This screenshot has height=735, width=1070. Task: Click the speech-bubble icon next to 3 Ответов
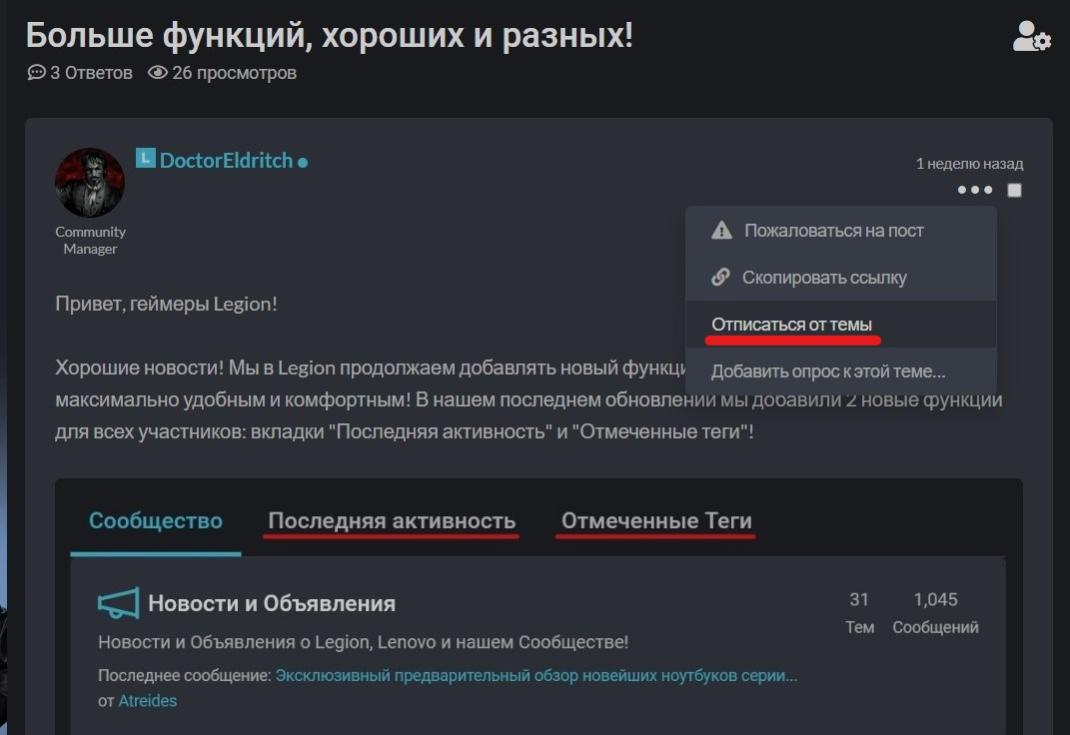(36, 72)
